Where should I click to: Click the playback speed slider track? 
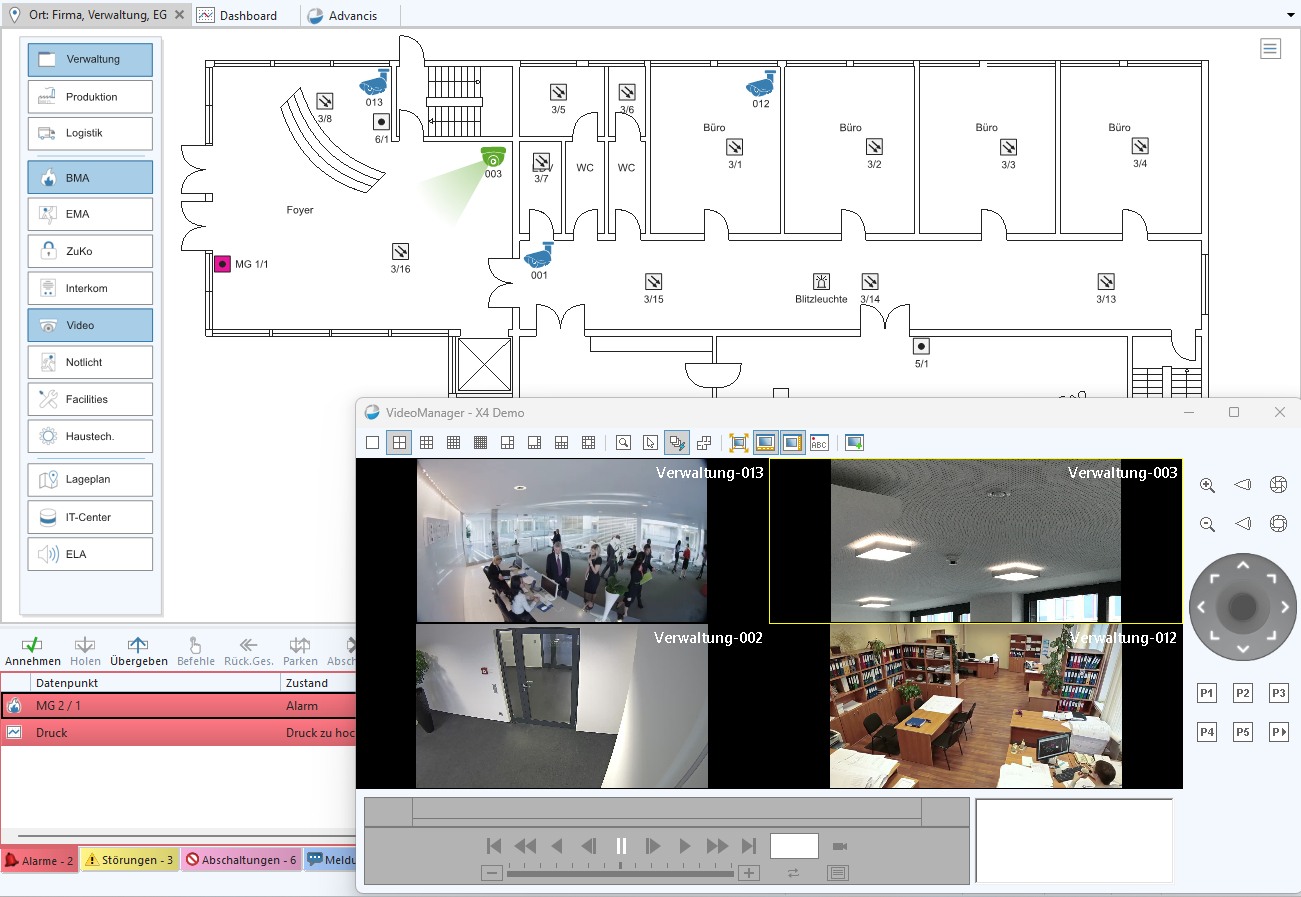point(620,873)
